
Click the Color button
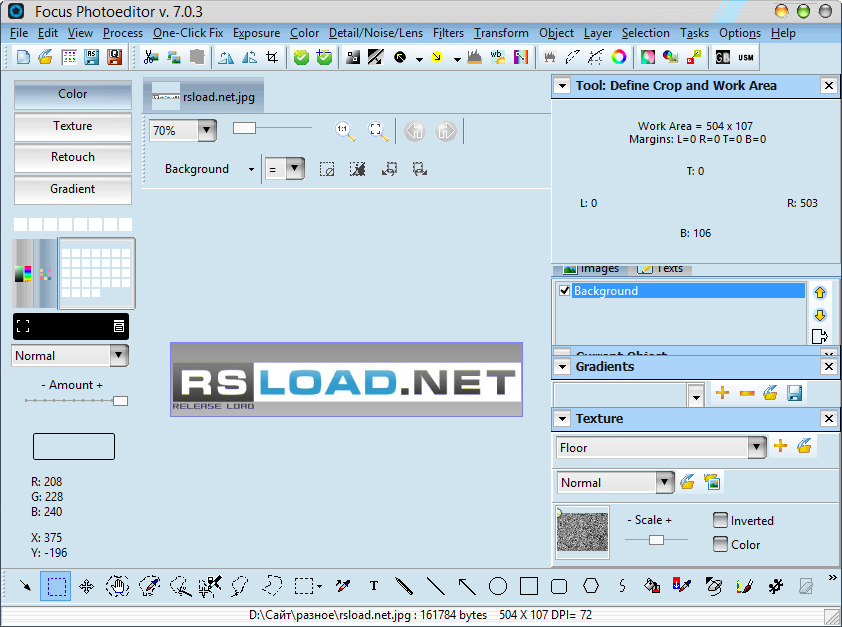pos(72,94)
